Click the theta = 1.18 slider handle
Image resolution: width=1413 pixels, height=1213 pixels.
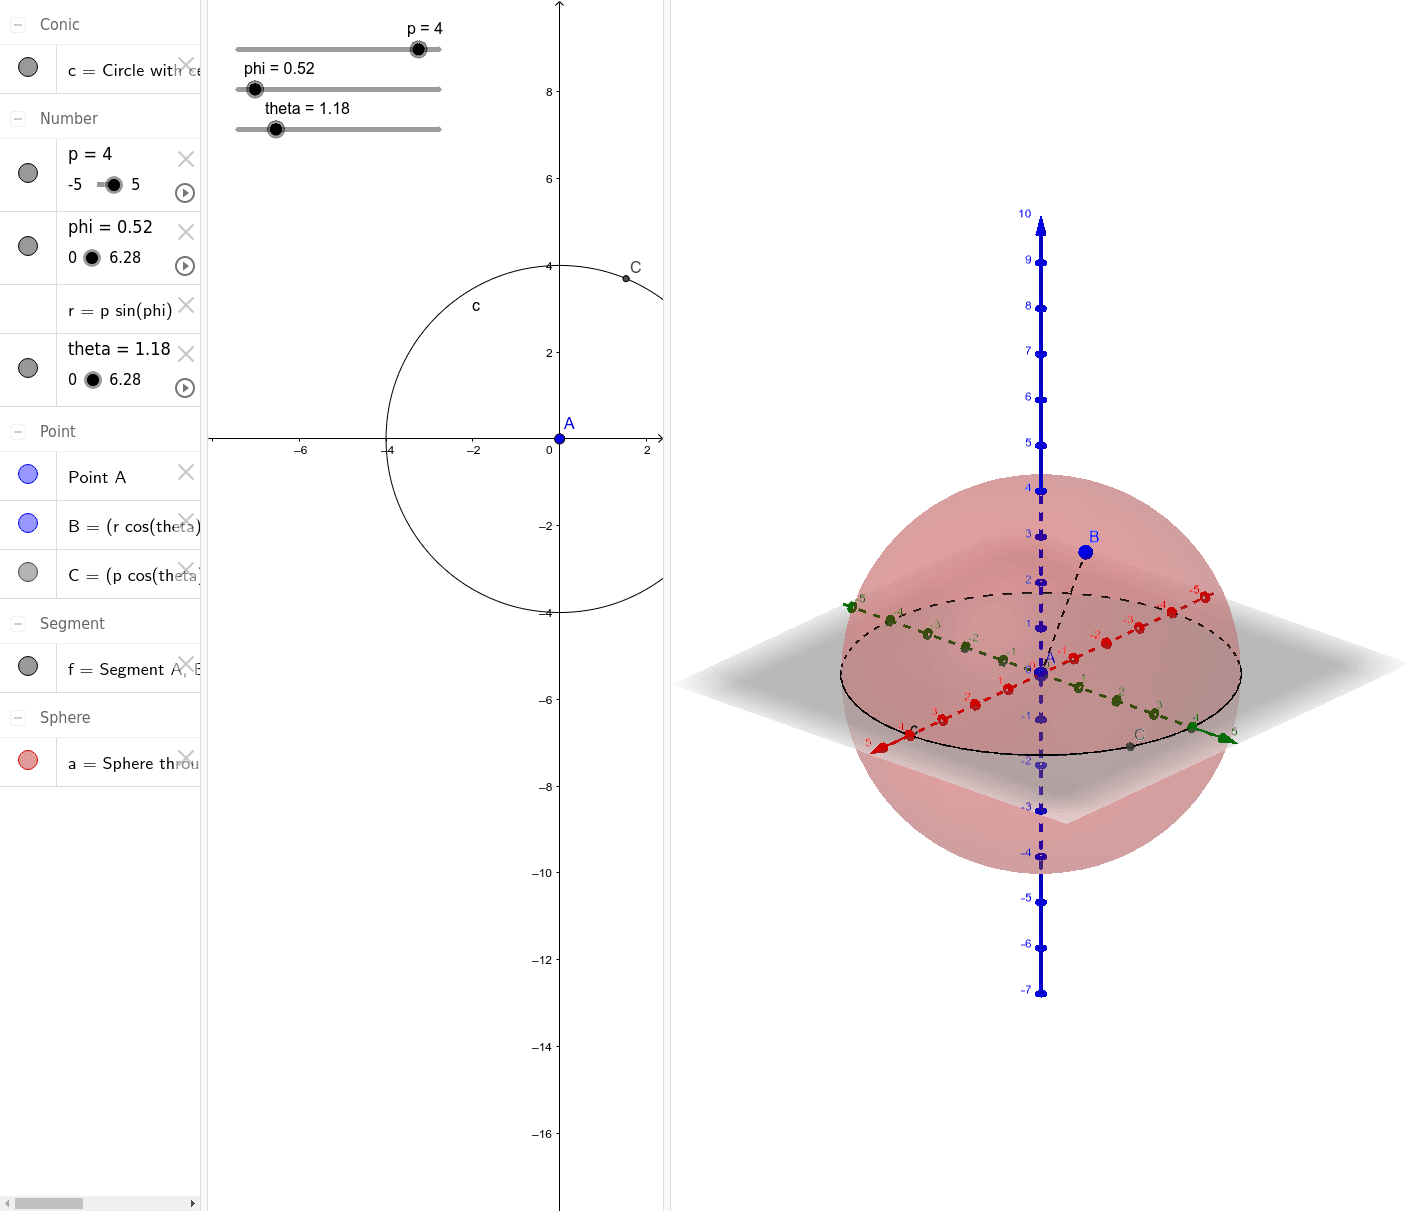274,128
